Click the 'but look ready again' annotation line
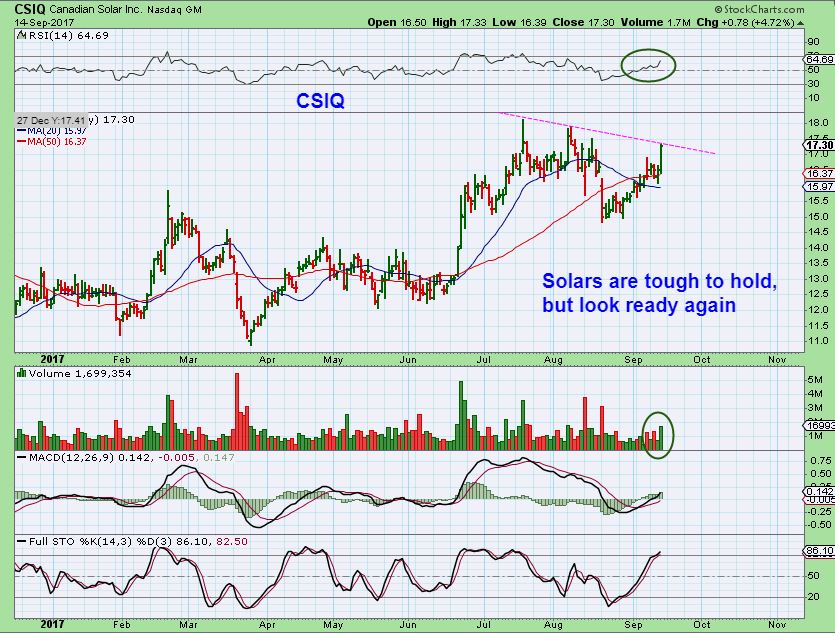The image size is (835, 634). click(x=639, y=305)
